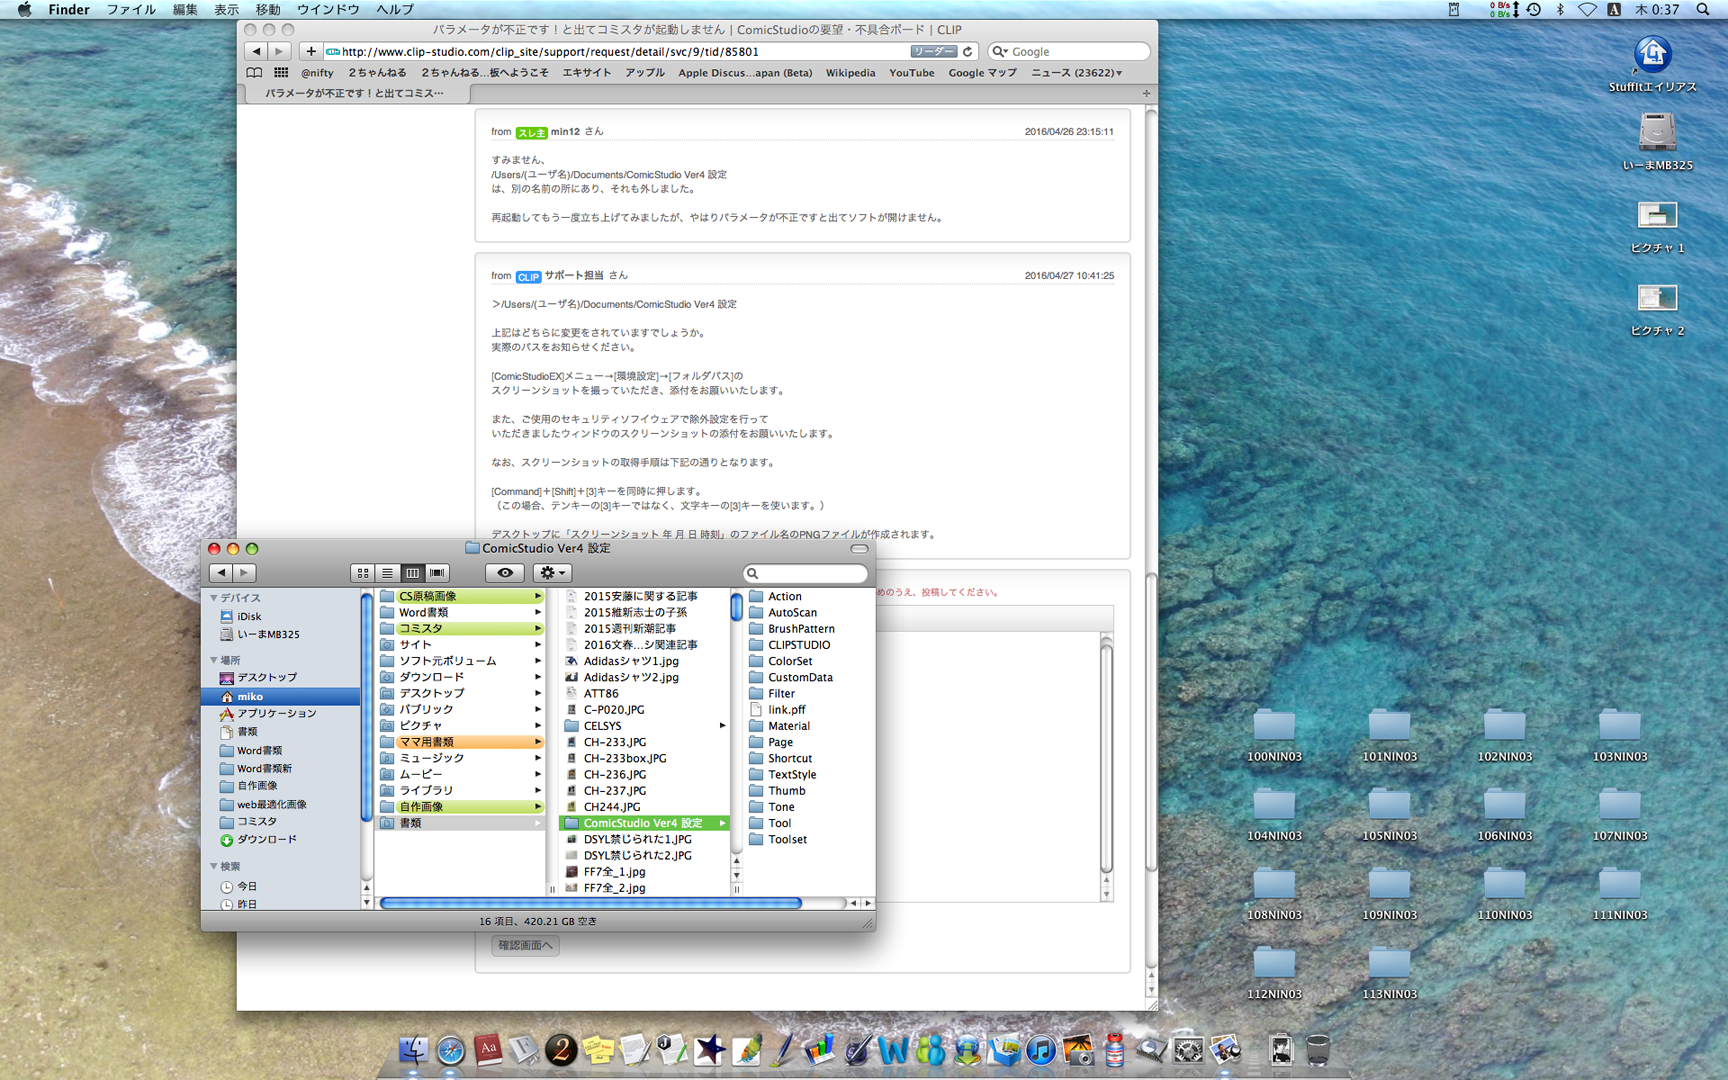1728x1080 pixels.
Task: Expand the ニュース (23622) bookmarks folder
Action: (x=1076, y=73)
